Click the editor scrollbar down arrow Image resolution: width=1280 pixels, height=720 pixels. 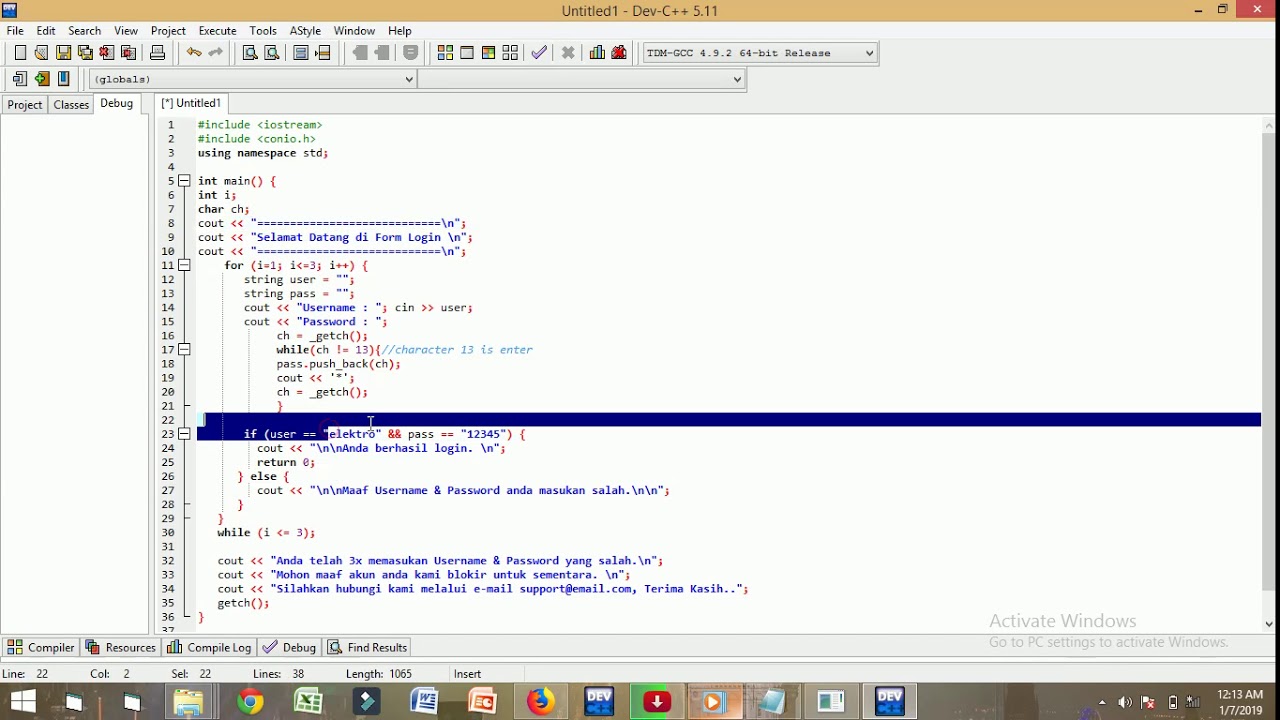point(1269,623)
